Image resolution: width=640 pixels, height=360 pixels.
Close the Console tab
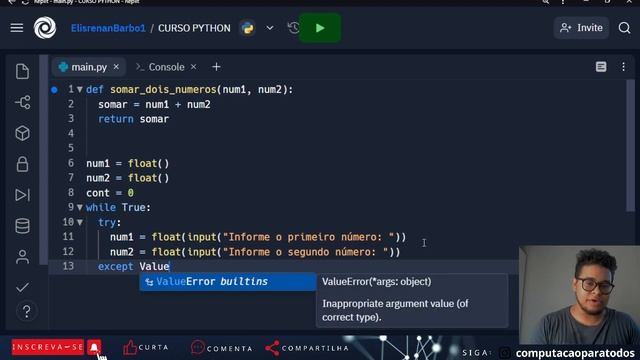coord(193,67)
